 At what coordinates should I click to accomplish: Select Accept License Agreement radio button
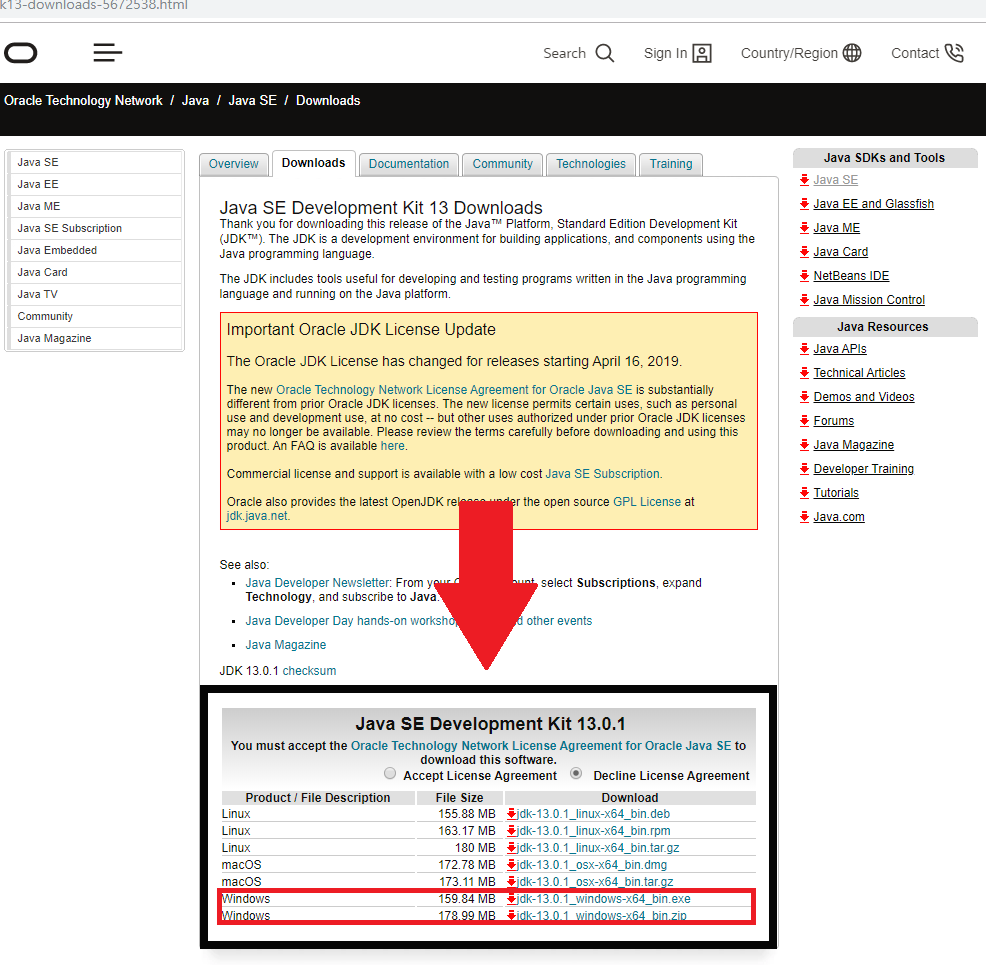[x=390, y=773]
